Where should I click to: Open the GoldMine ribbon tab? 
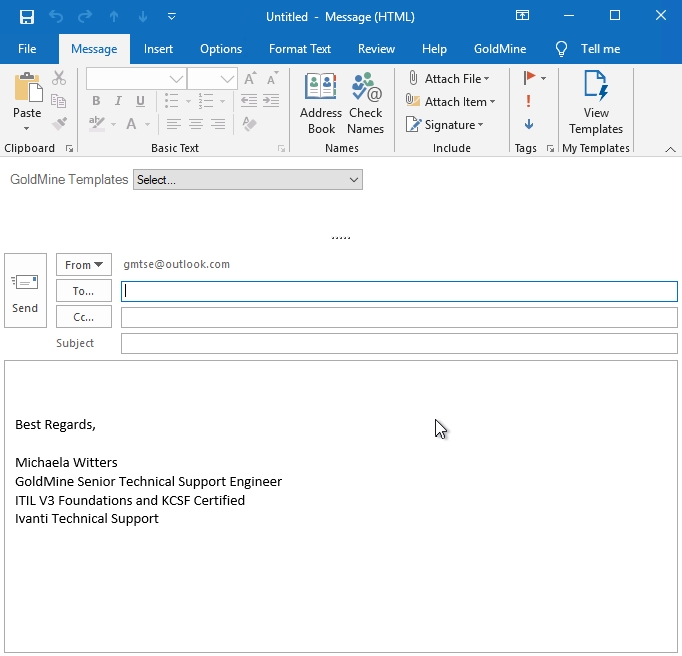tap(500, 49)
